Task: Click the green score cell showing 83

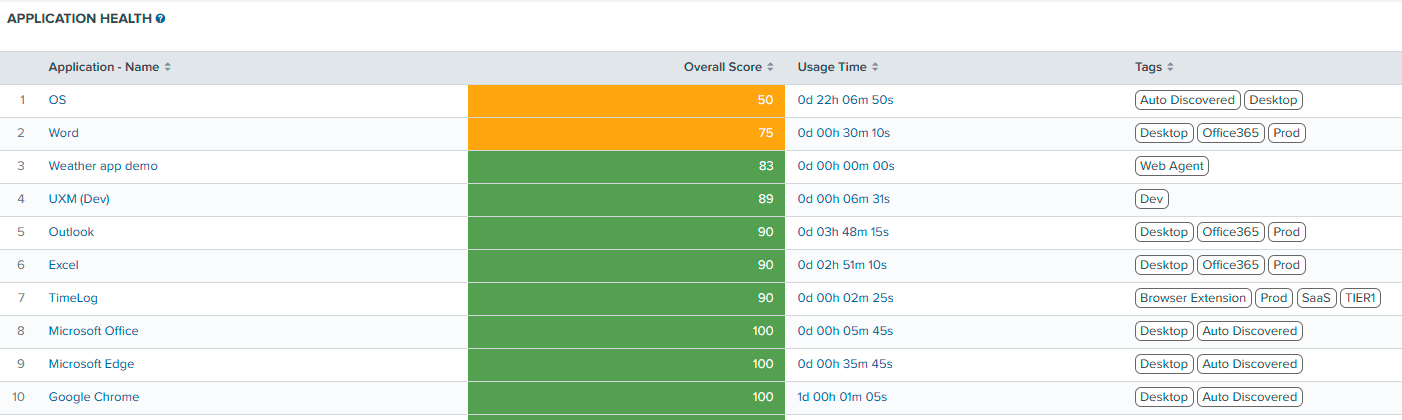Action: [x=626, y=166]
